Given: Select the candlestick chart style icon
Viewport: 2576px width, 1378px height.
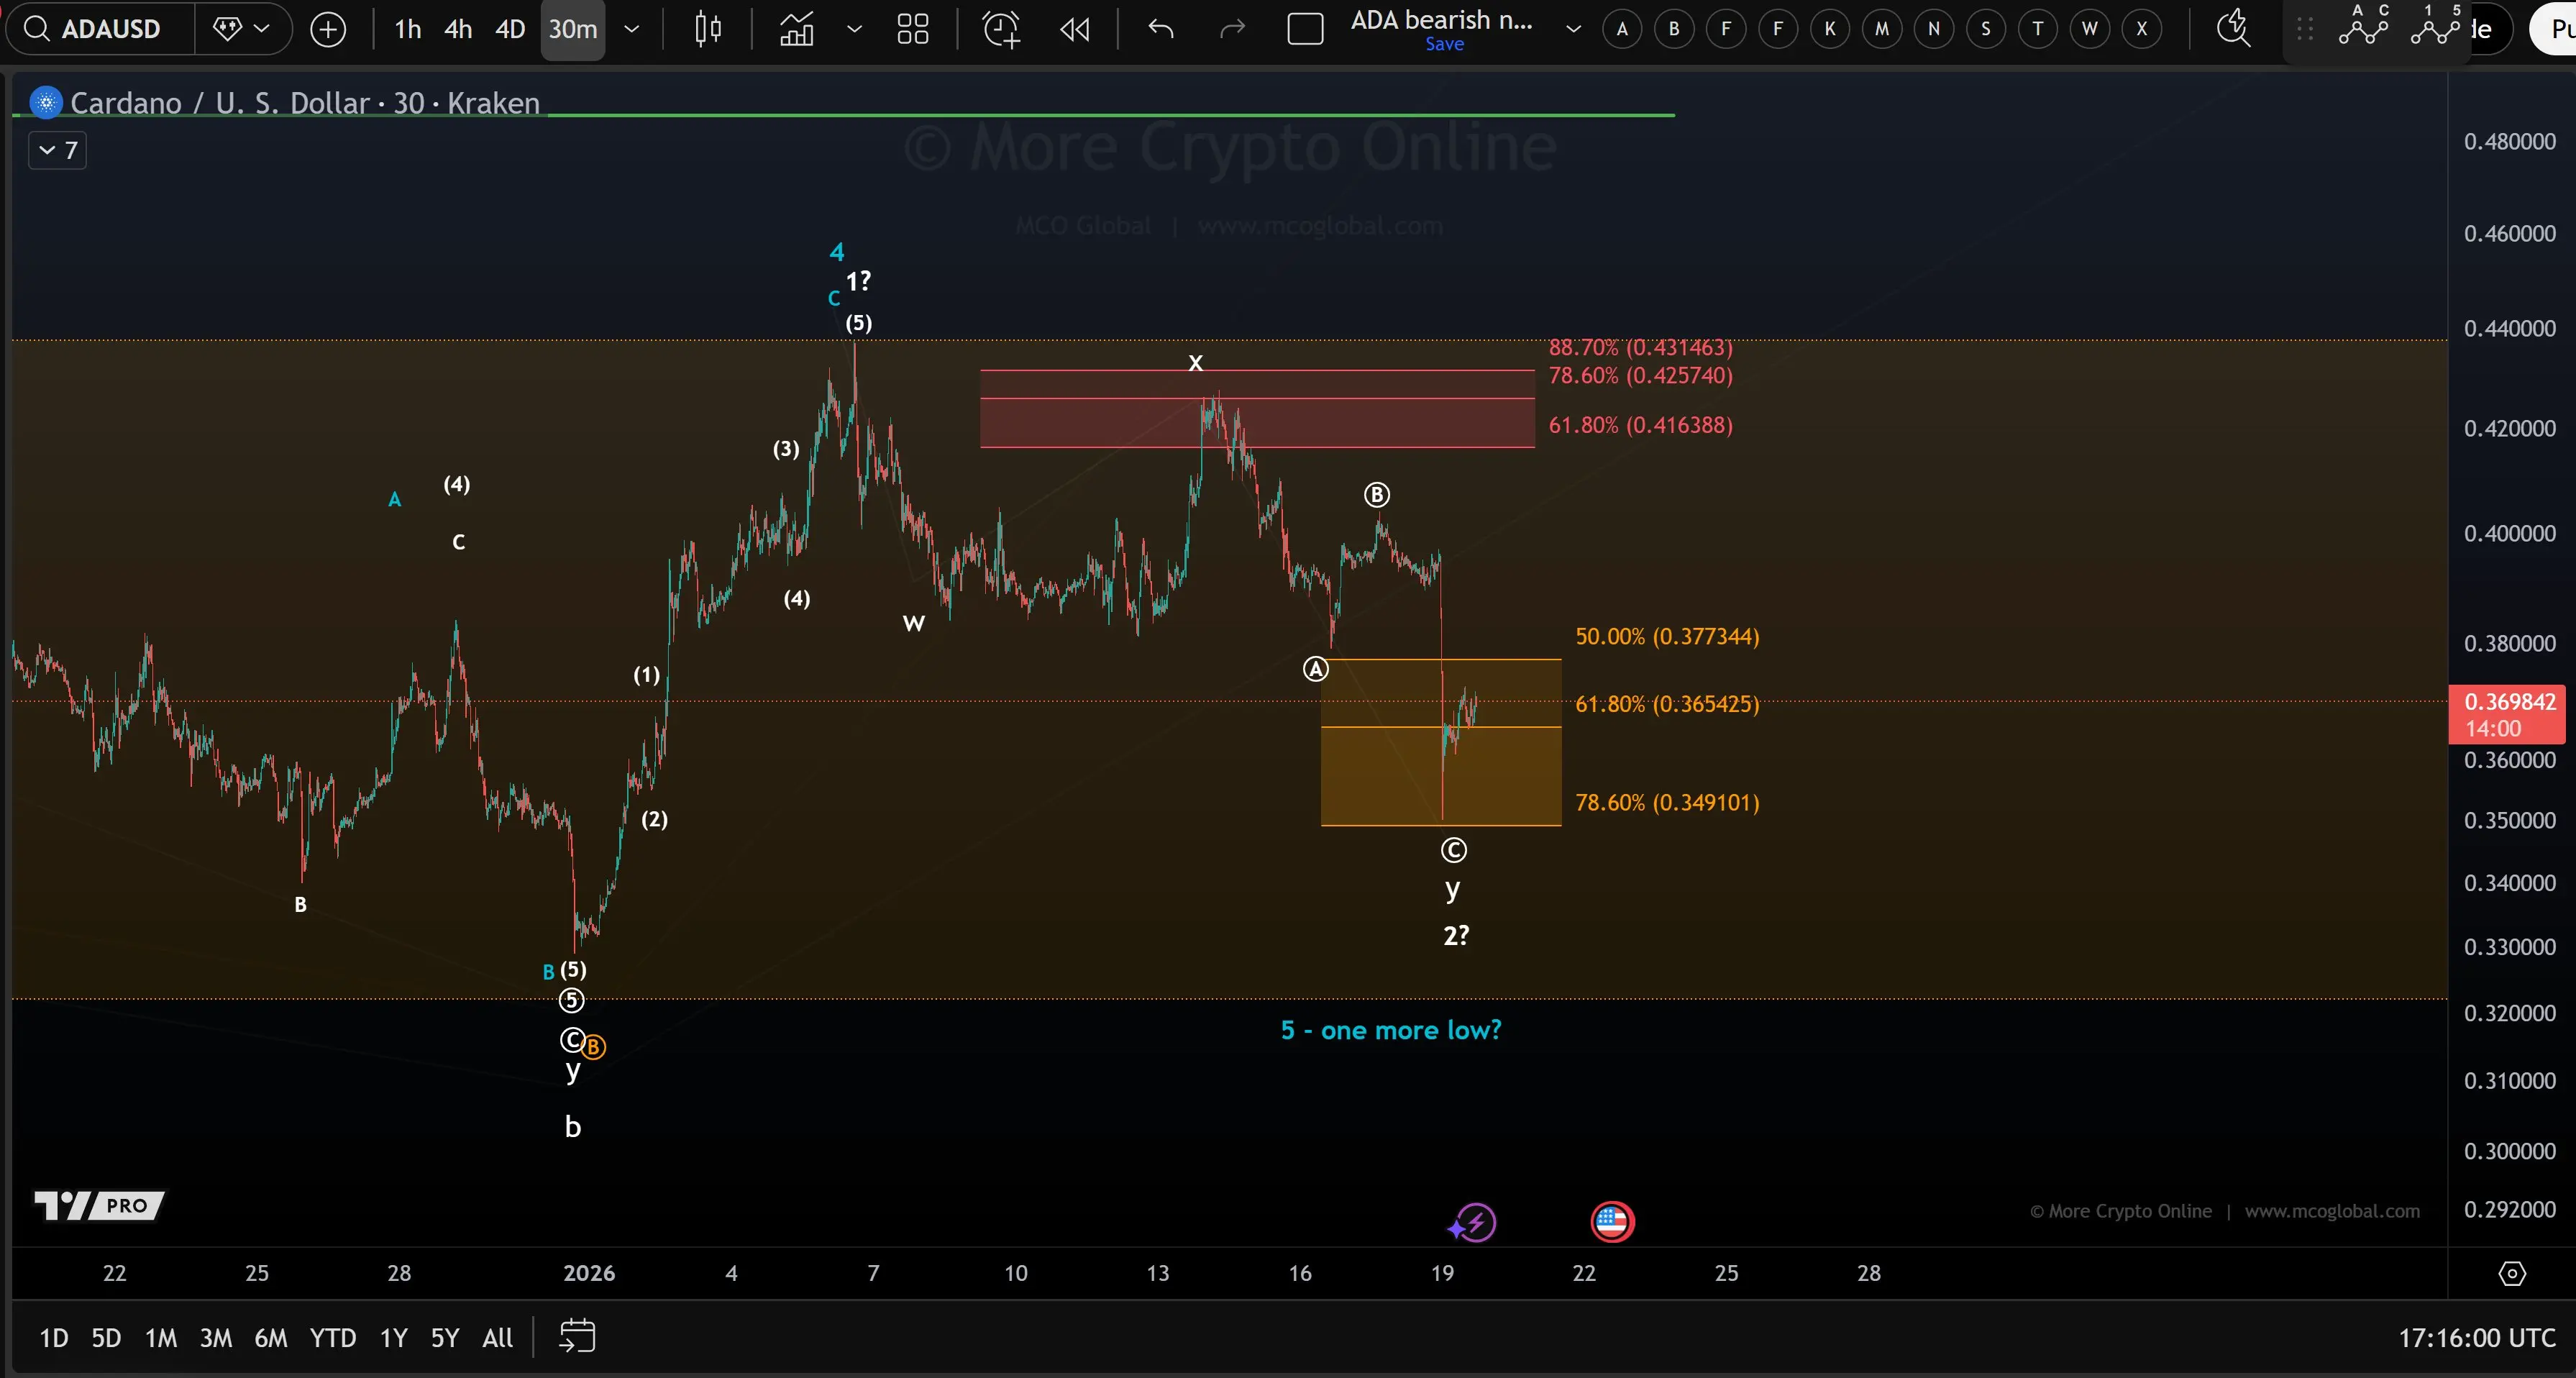Looking at the screenshot, I should tap(708, 29).
